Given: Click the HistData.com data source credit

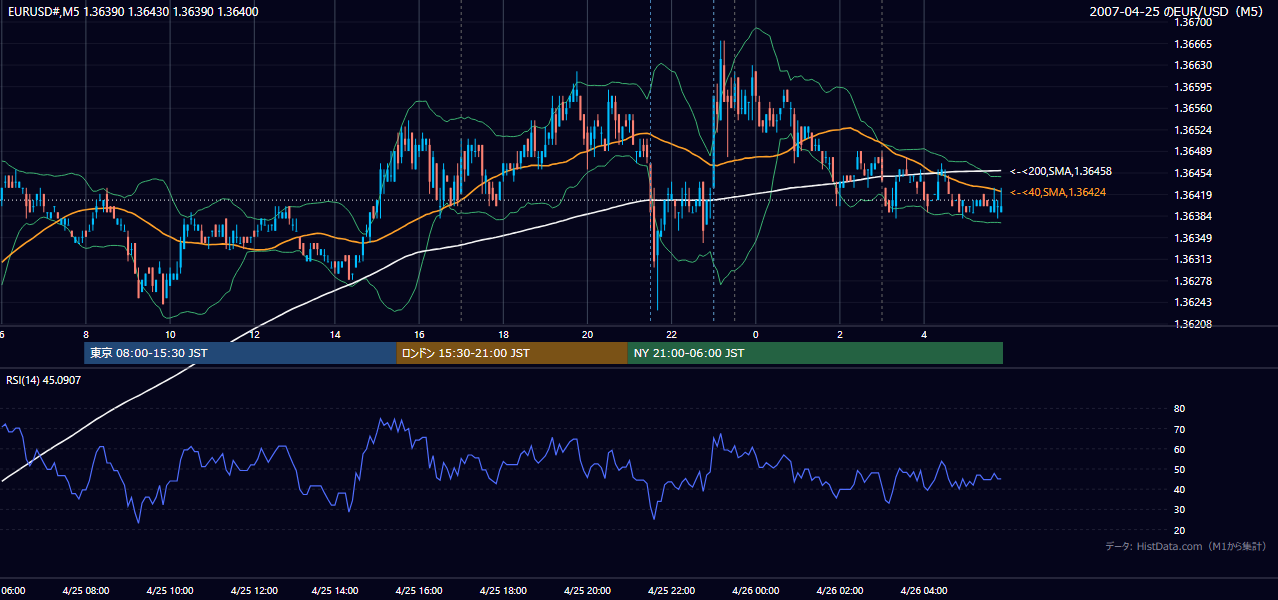Looking at the screenshot, I should (1186, 546).
